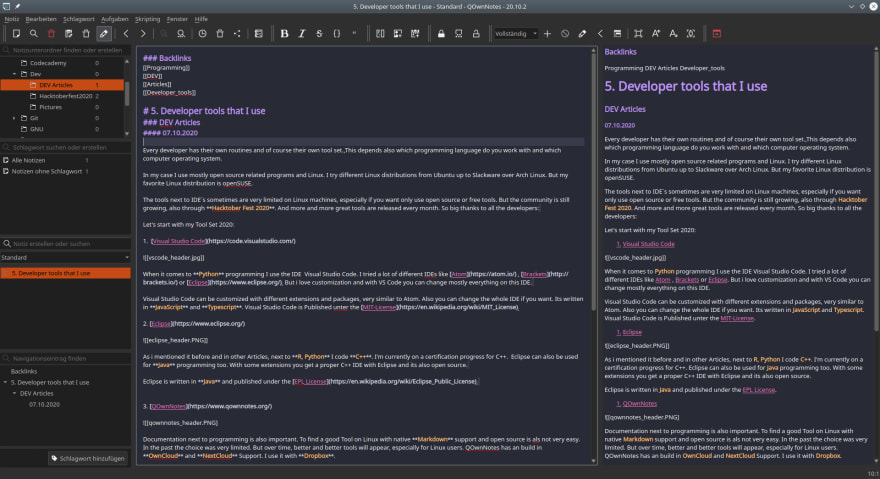880x479 pixels.
Task: Click the note subfolder search field
Action: coord(66,50)
